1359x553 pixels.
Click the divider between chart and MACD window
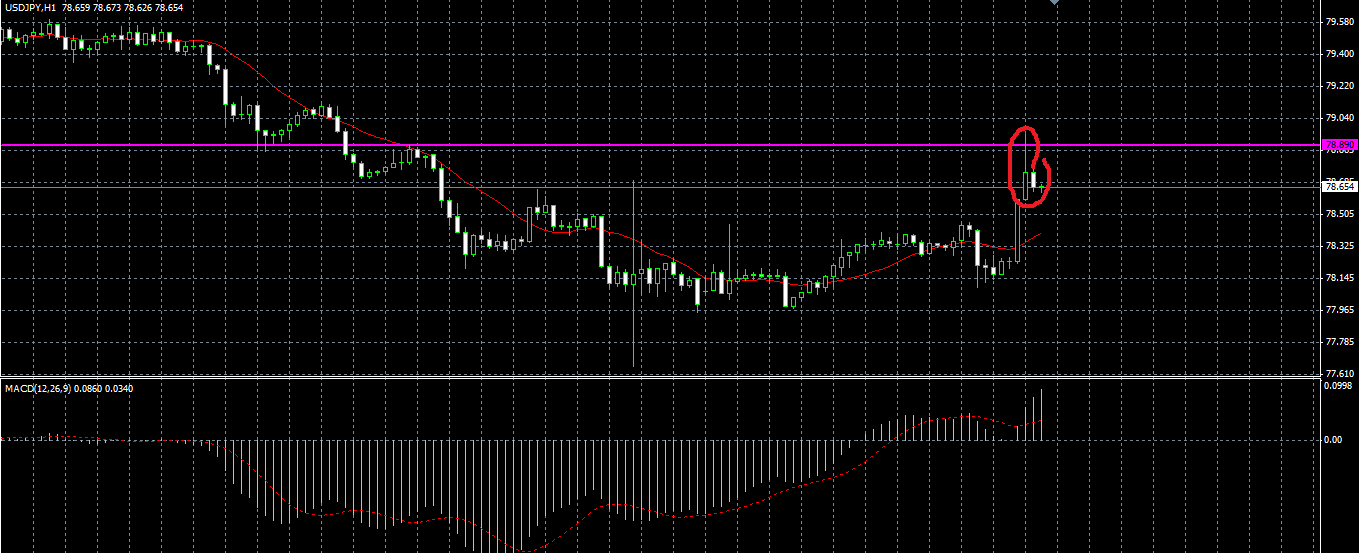(x=660, y=377)
